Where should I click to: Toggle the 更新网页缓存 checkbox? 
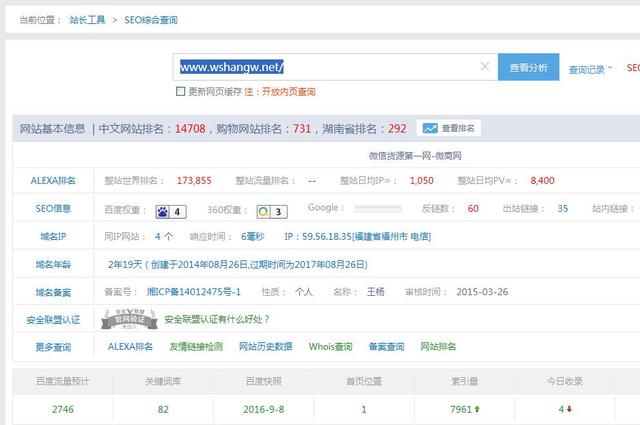click(x=180, y=91)
